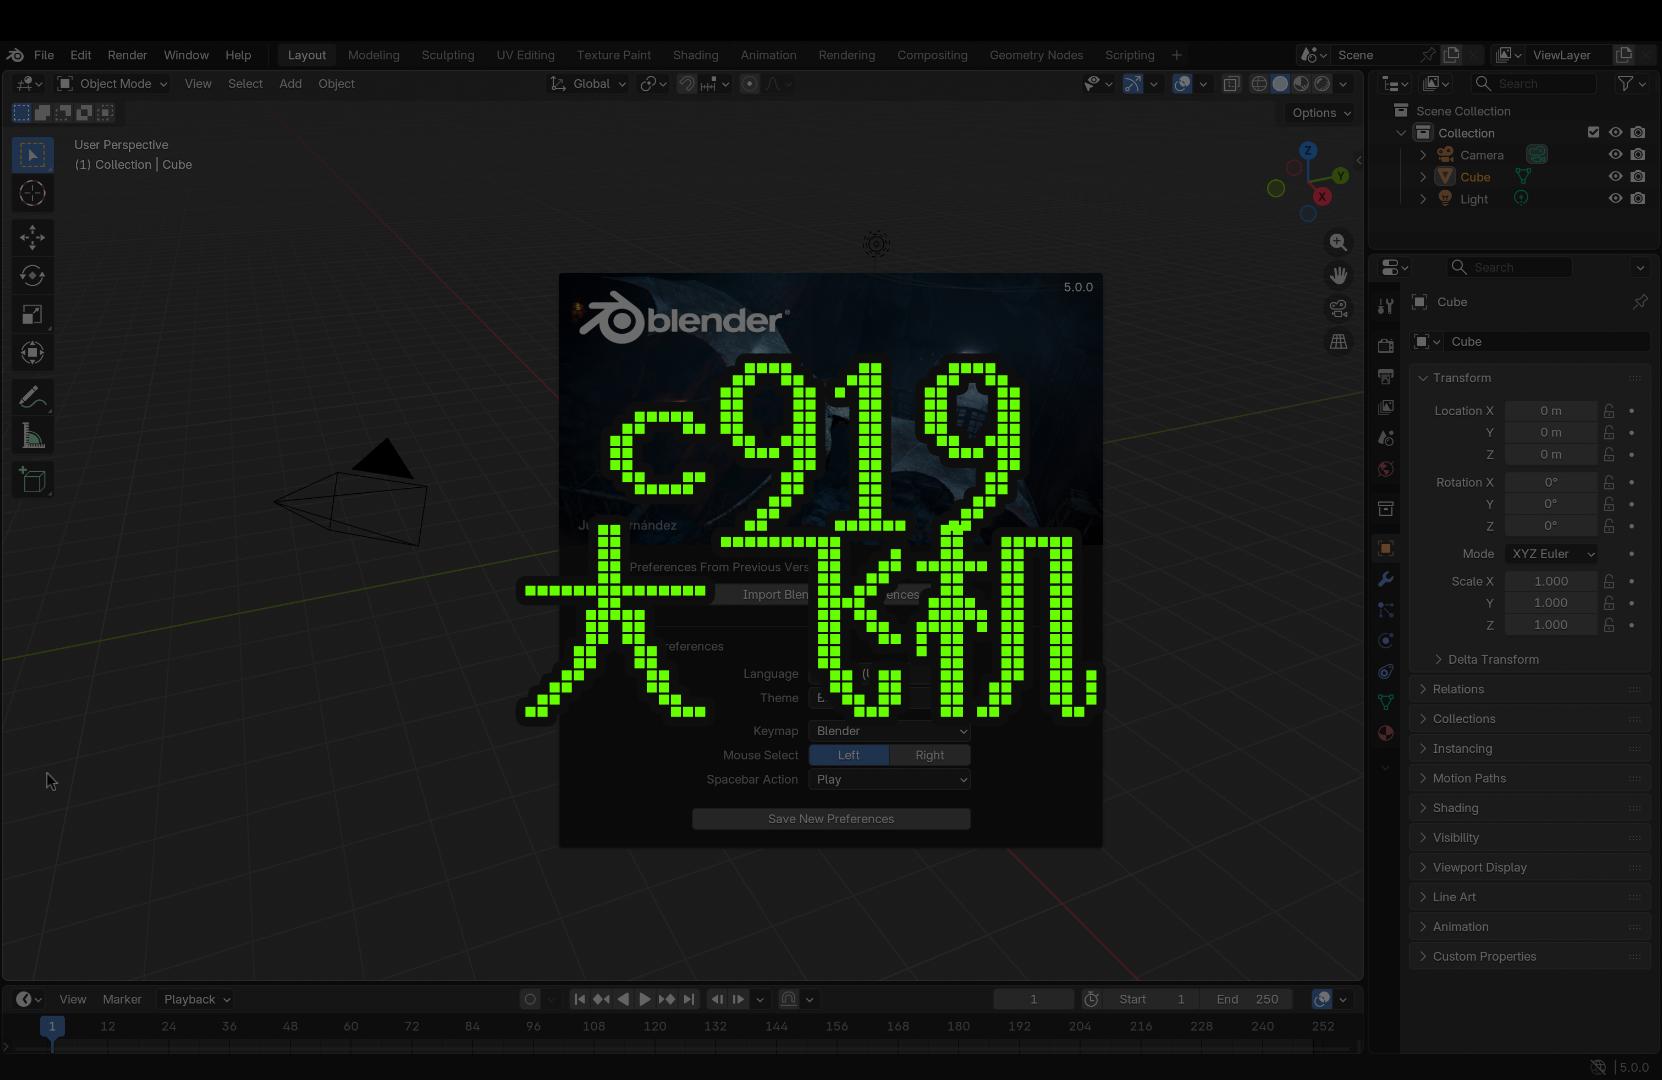
Task: Open the File menu
Action: coord(44,55)
